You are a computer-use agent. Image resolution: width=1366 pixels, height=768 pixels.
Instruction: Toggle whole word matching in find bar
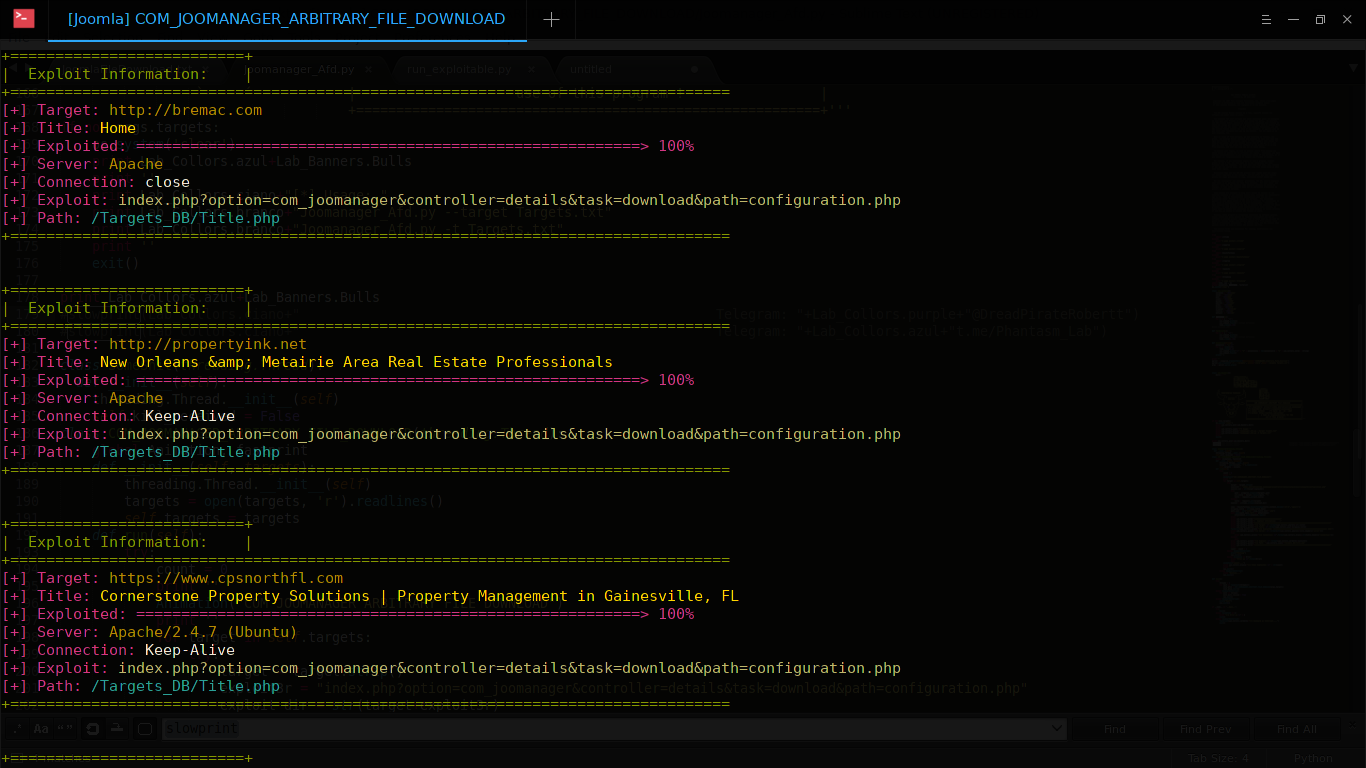[x=65, y=729]
